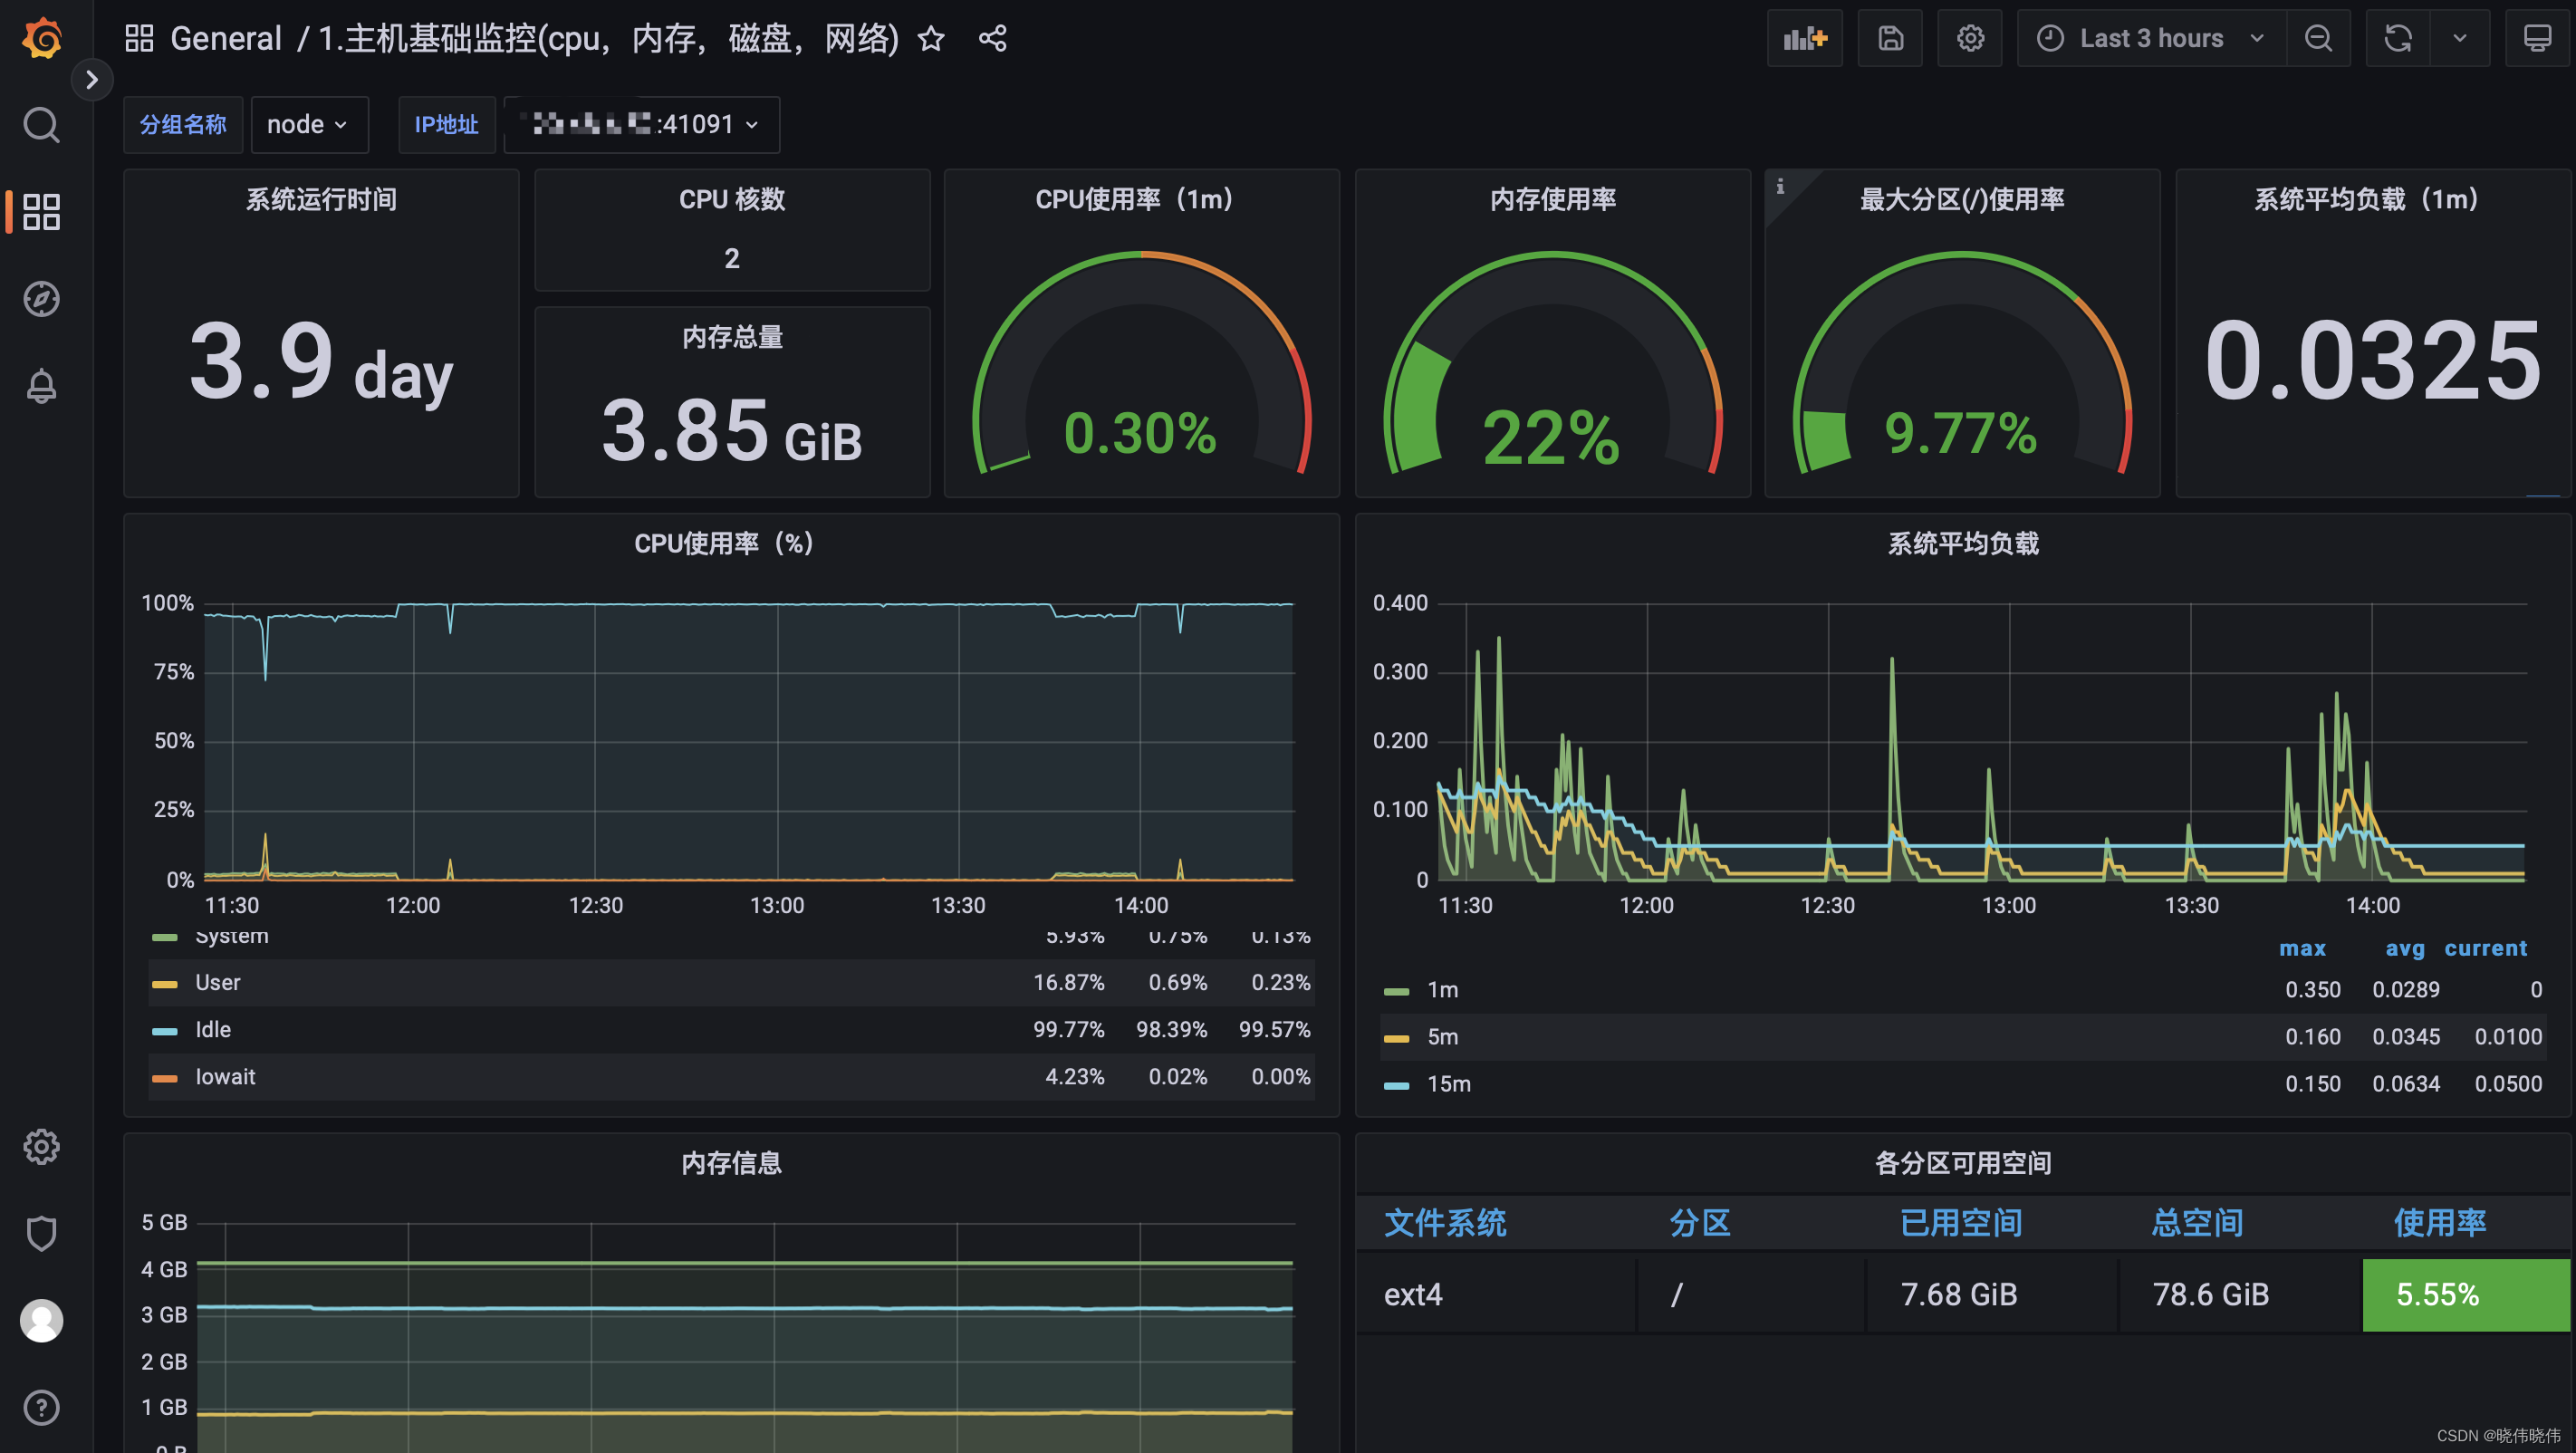The height and width of the screenshot is (1453, 2576).
Task: Click the green 1m legend color swatch
Action: tap(1396, 991)
